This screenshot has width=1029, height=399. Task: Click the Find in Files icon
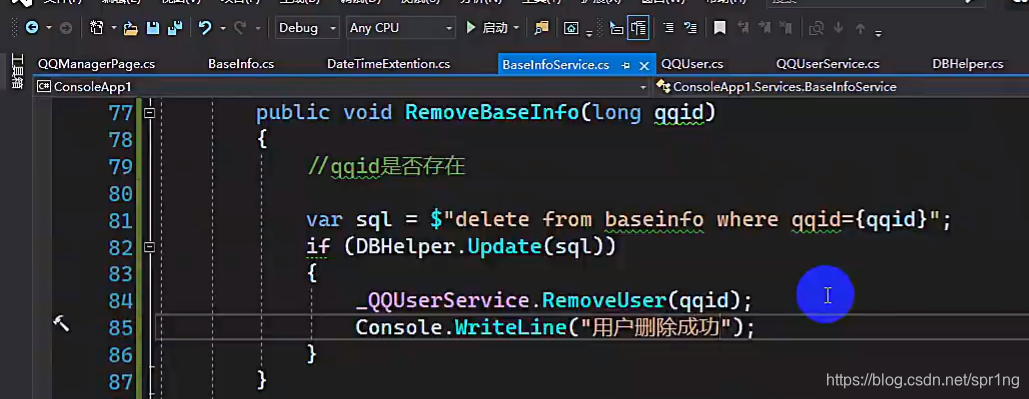pos(541,28)
